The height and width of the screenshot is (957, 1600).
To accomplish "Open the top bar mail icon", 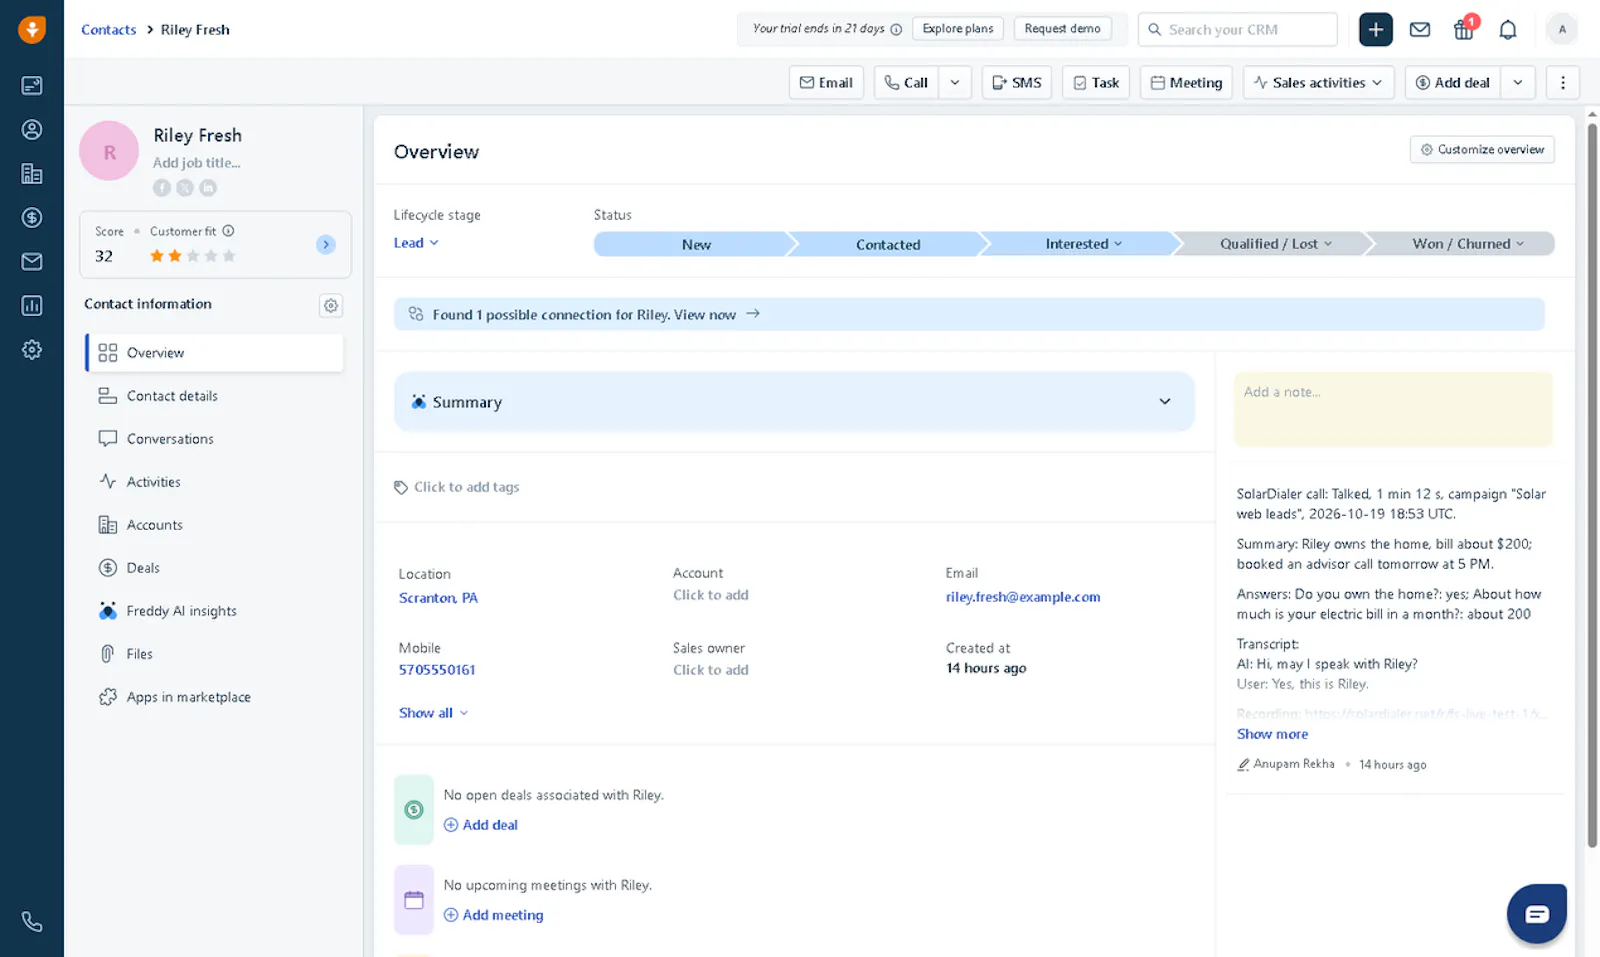I will click(x=1420, y=30).
